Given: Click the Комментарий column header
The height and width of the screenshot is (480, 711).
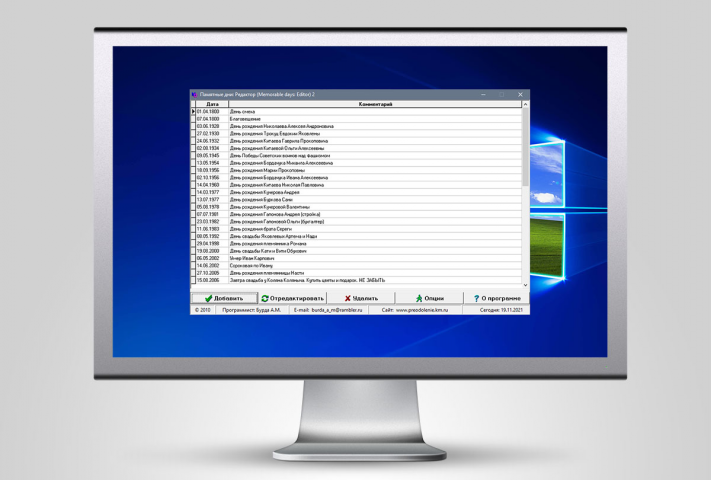Looking at the screenshot, I should coord(375,104).
